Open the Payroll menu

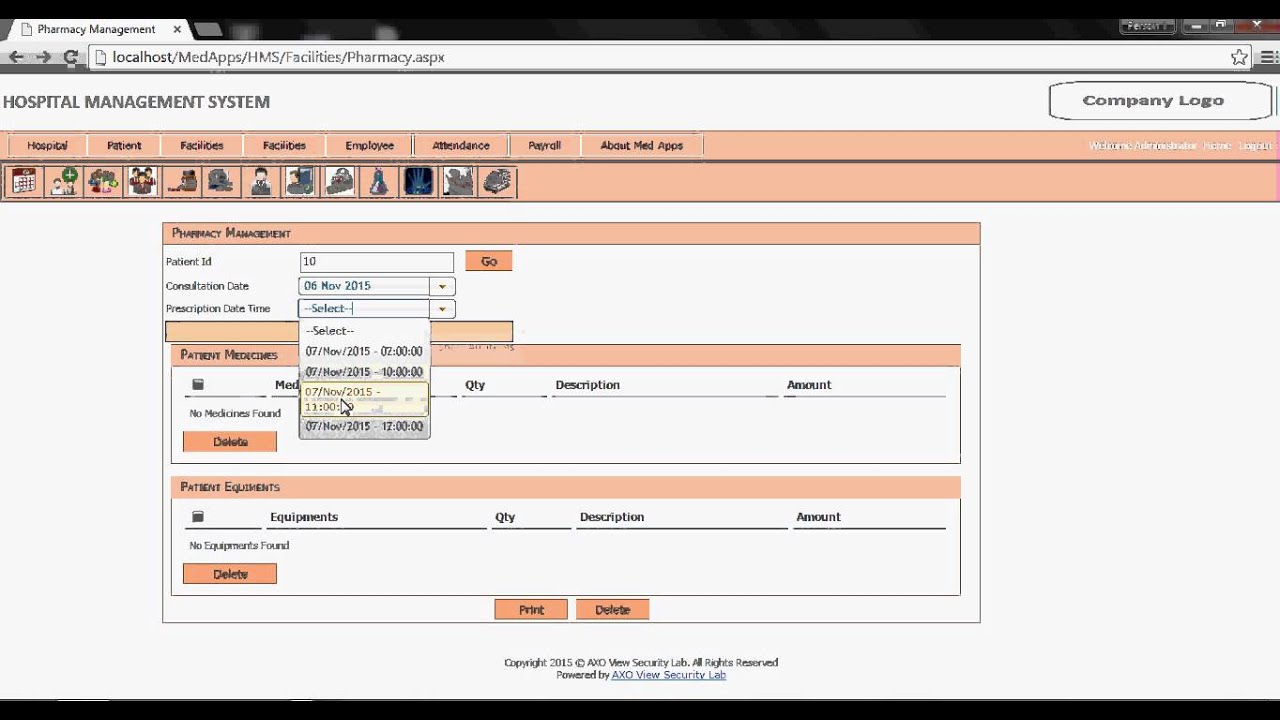point(545,145)
